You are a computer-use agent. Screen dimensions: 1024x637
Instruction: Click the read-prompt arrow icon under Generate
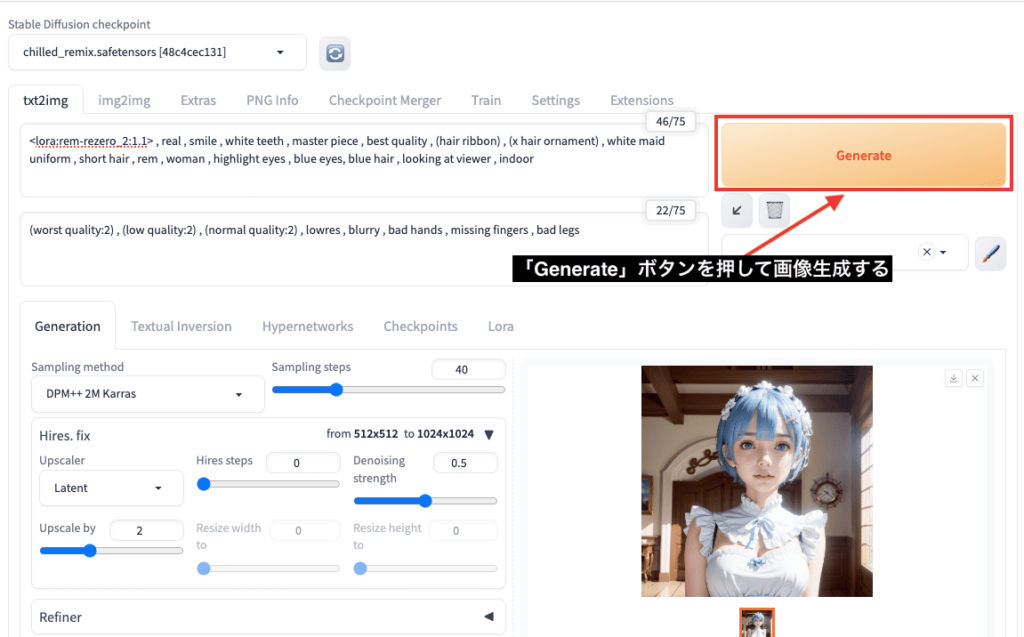[x=737, y=210]
